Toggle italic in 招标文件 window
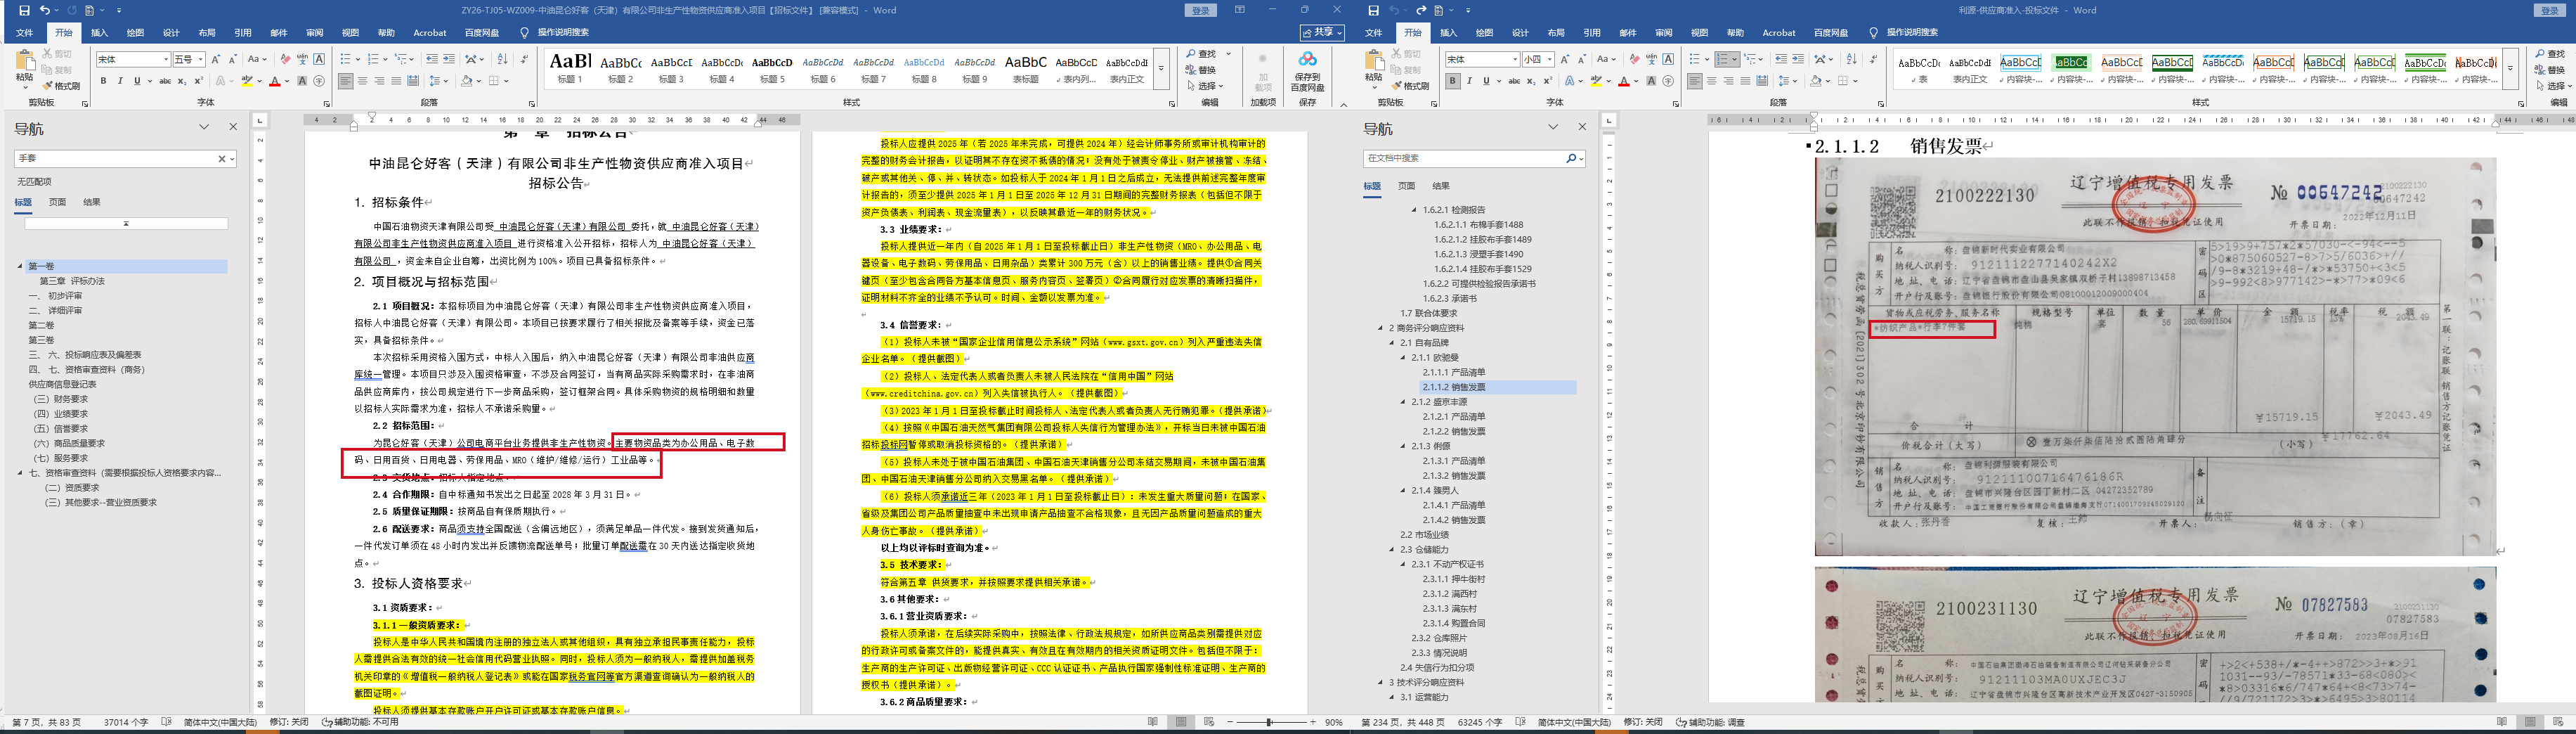 [120, 81]
